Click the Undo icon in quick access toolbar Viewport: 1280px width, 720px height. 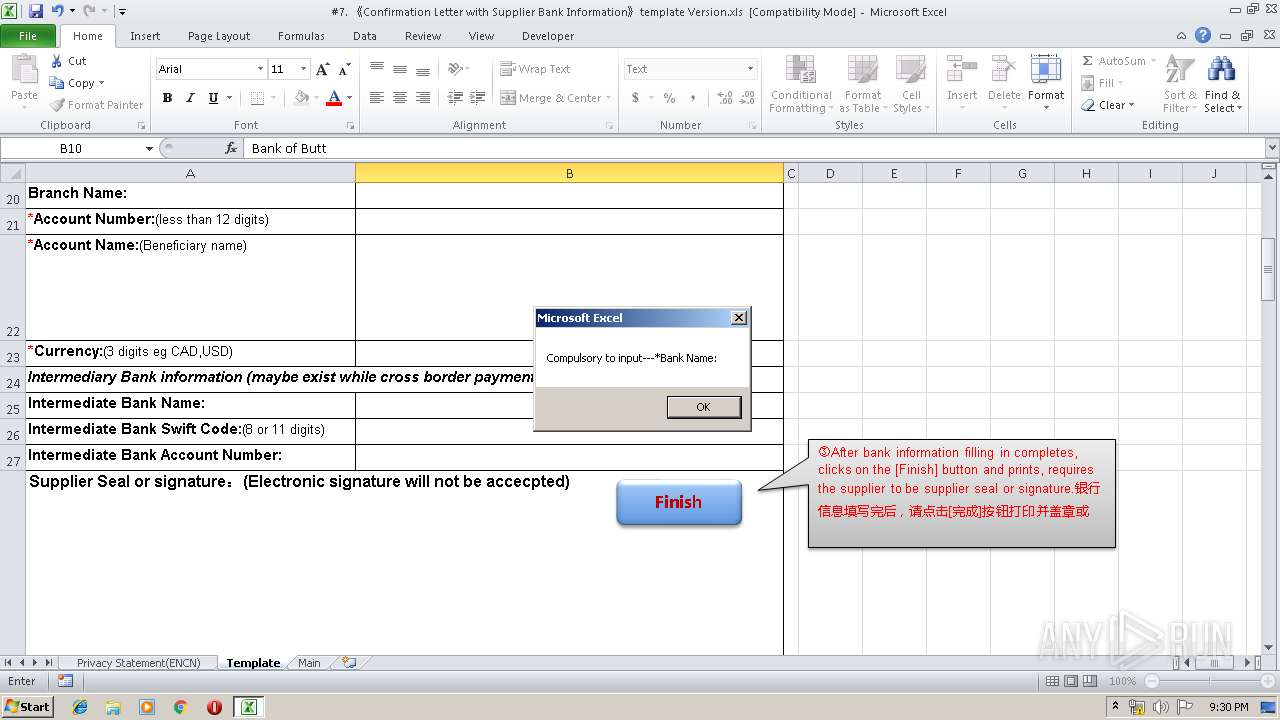57,11
